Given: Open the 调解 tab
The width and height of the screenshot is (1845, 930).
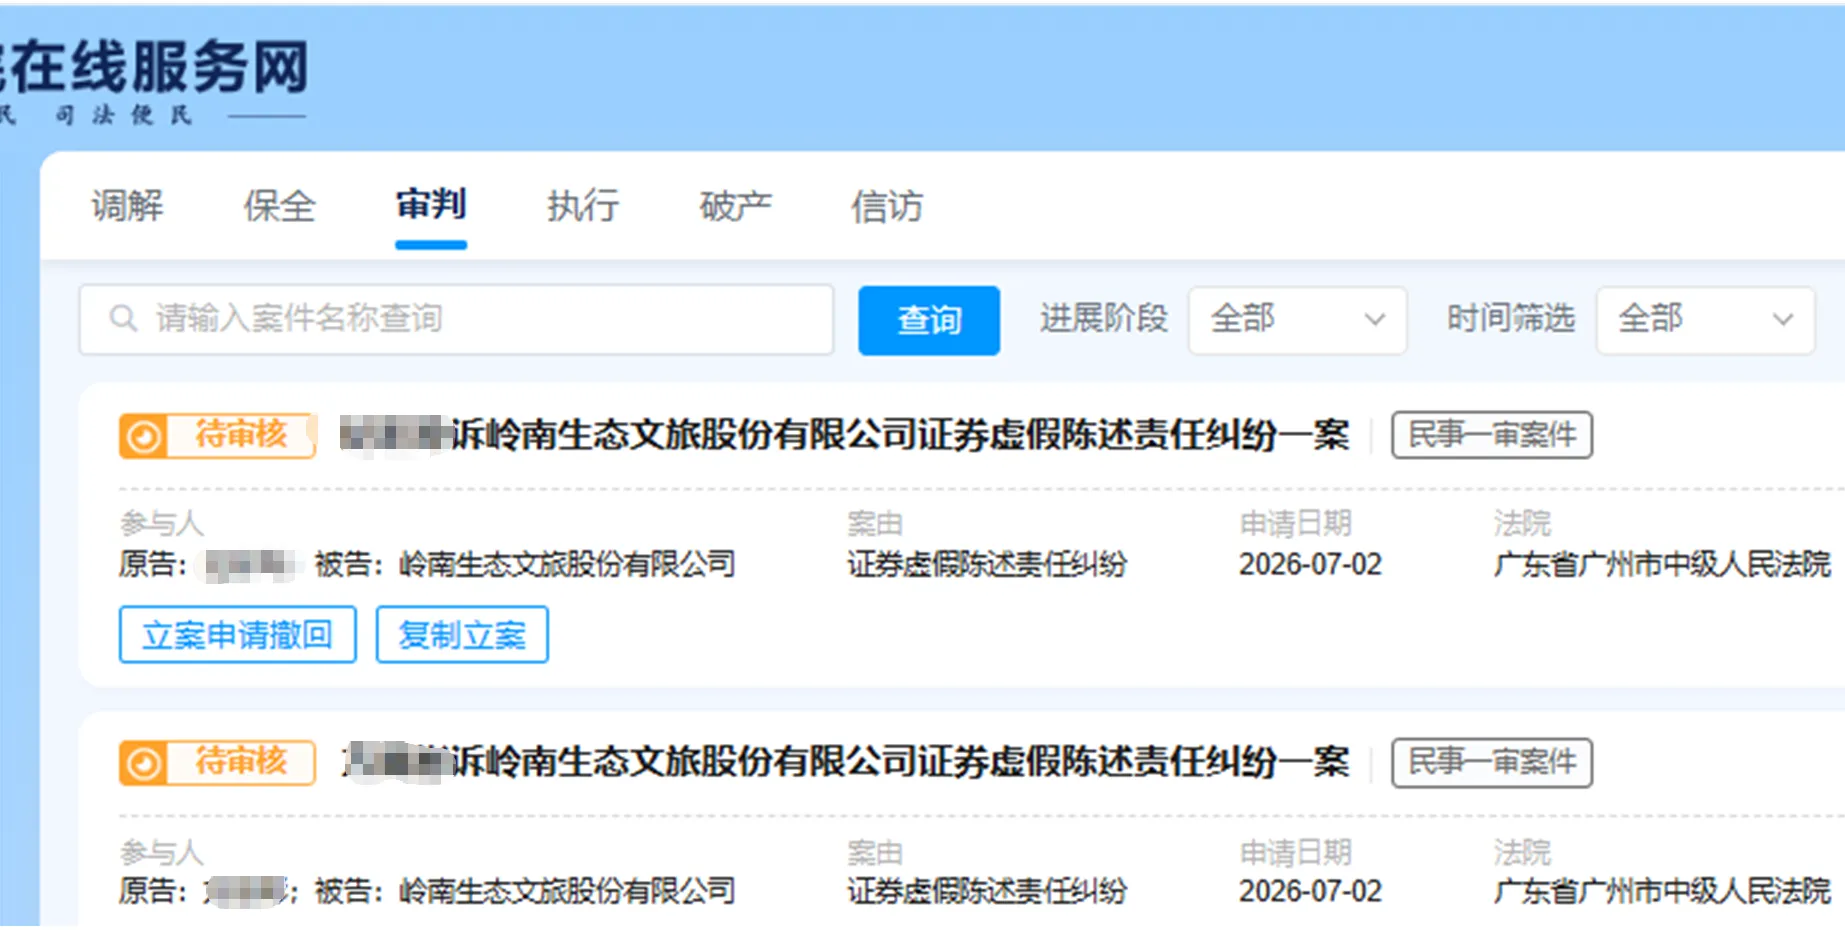Looking at the screenshot, I should coord(127,206).
